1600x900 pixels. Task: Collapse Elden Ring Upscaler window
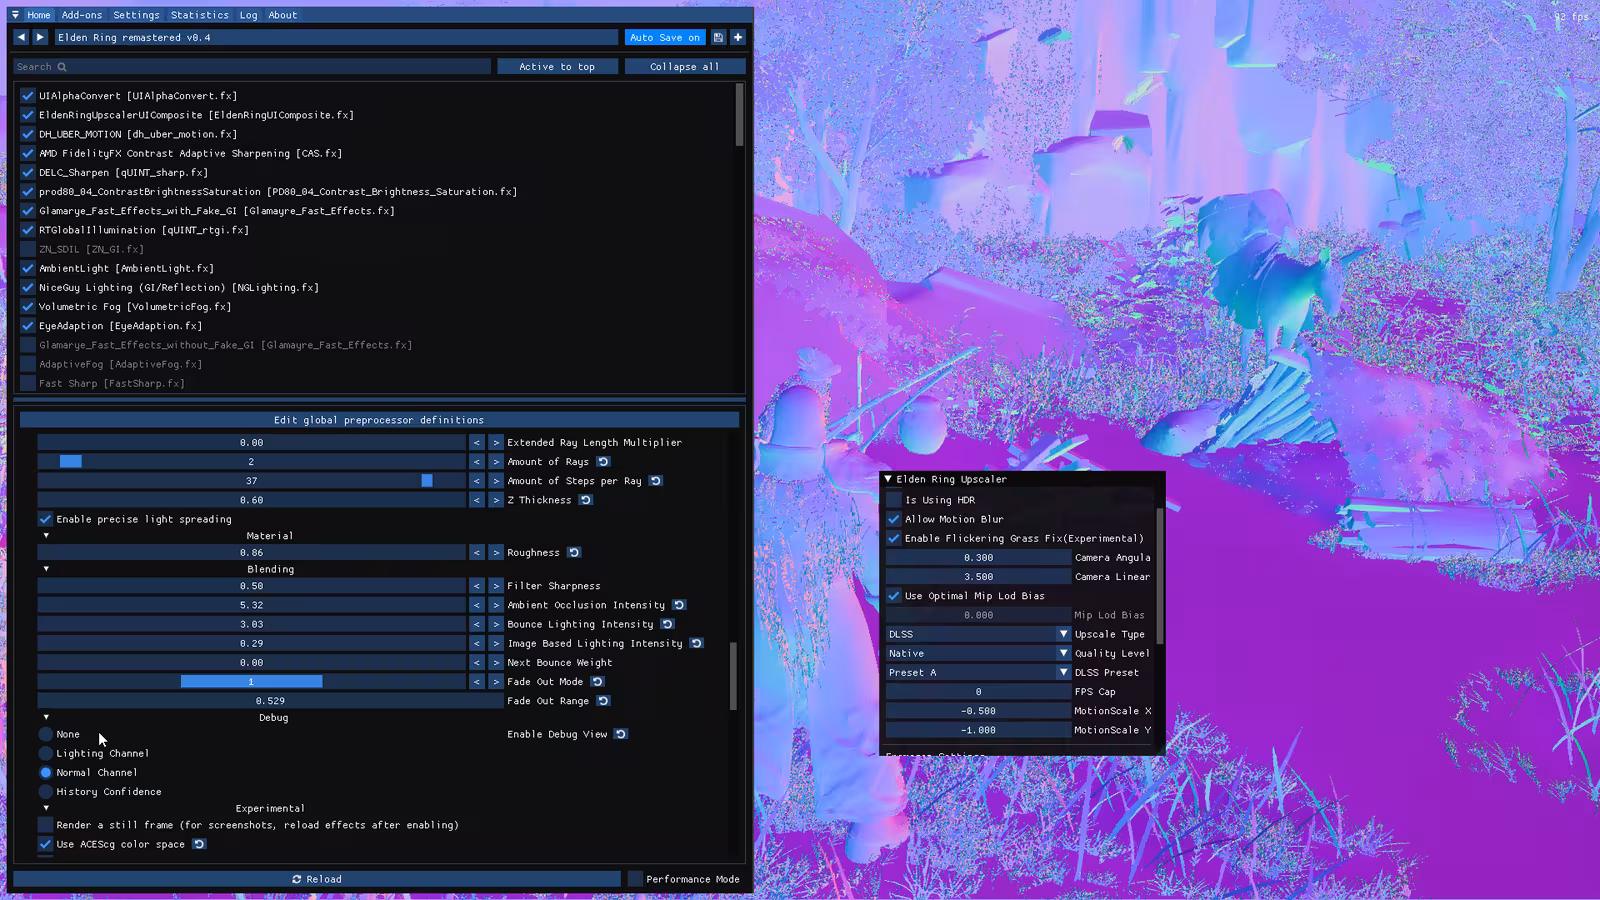(888, 479)
